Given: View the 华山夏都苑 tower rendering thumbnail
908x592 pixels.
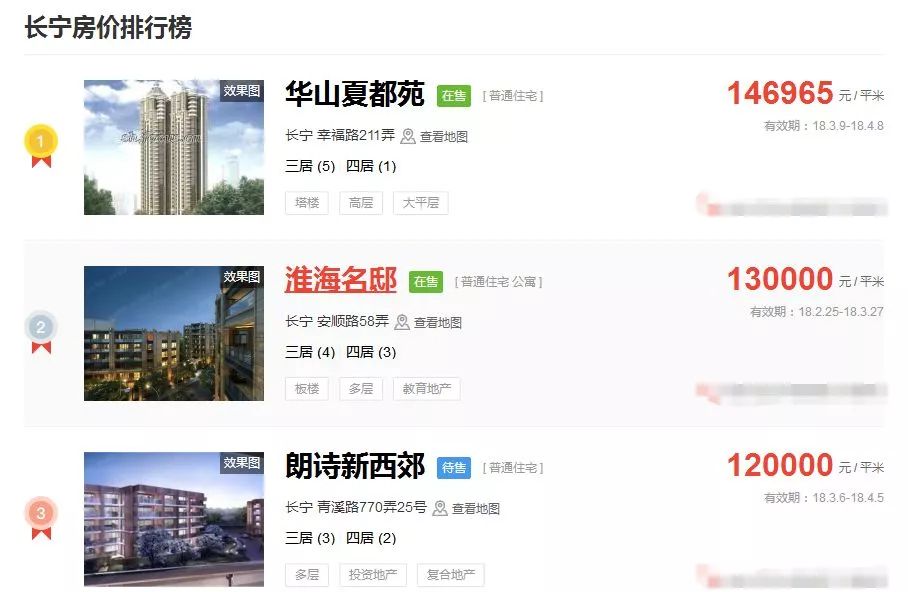Looking at the screenshot, I should pos(174,147).
